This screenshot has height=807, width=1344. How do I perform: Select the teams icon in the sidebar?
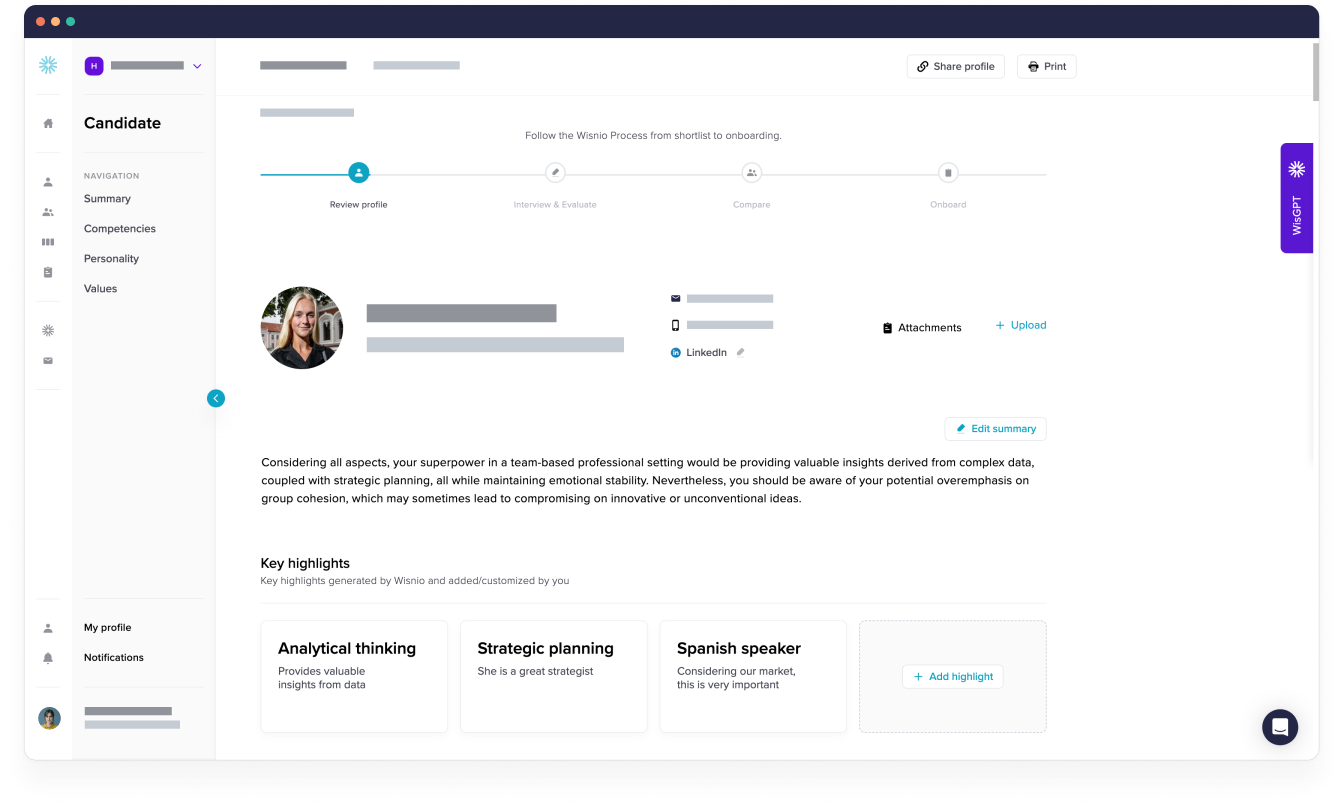[47, 212]
